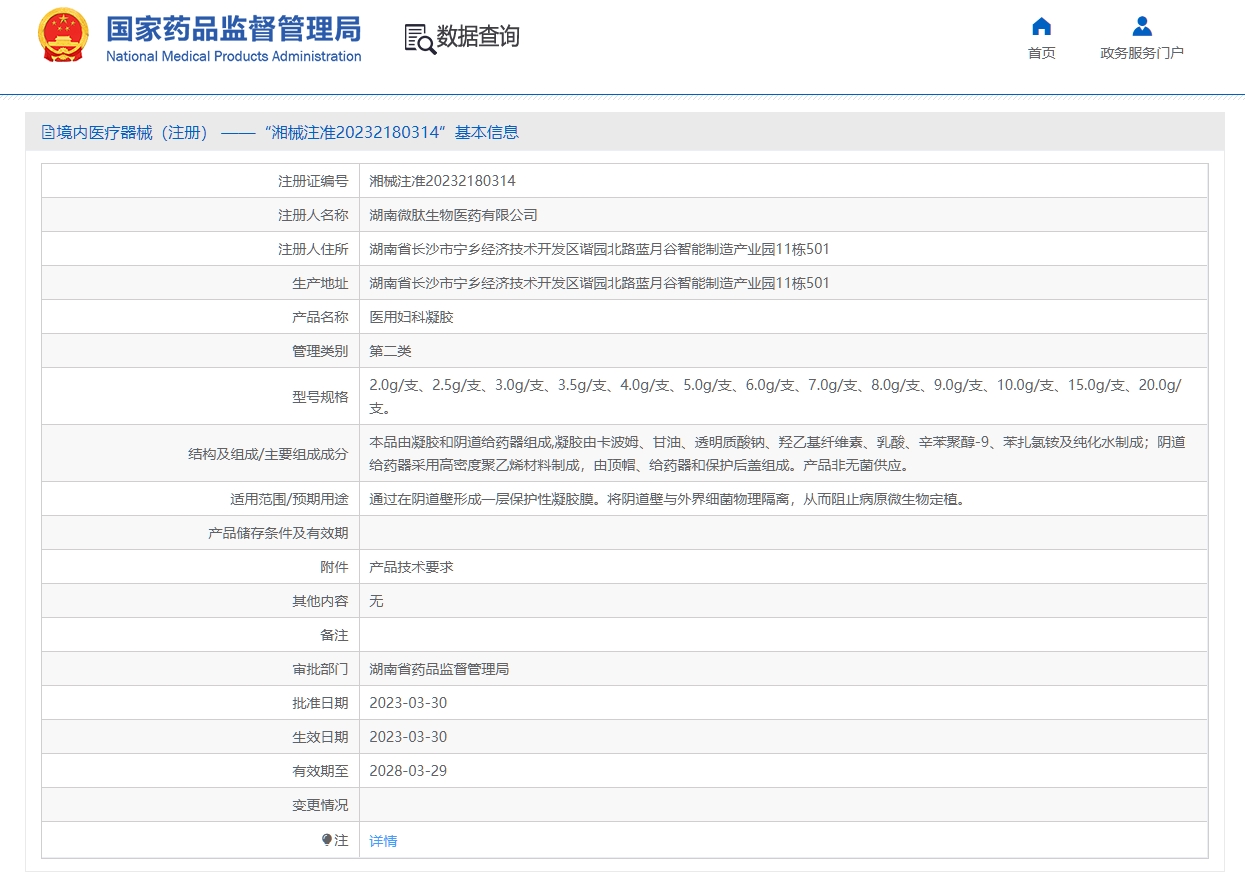This screenshot has height=886, width=1245.
Task: Click the document icon before 境内医疗器械
Action: pyautogui.click(x=48, y=132)
